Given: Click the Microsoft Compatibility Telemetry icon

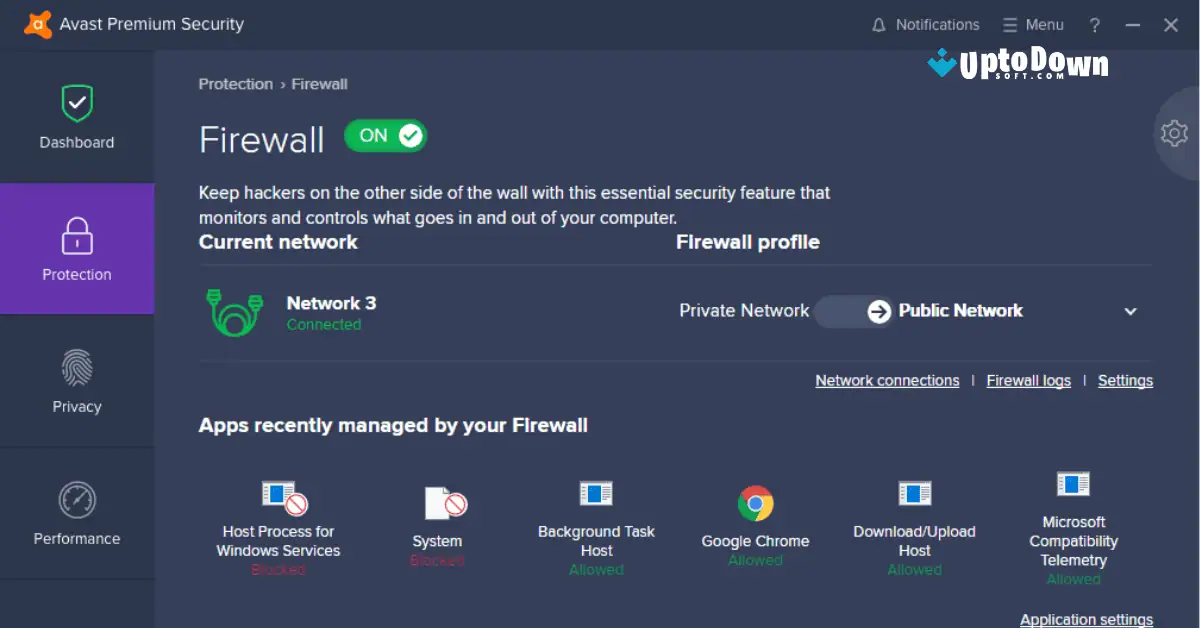Looking at the screenshot, I should pyautogui.click(x=1073, y=483).
